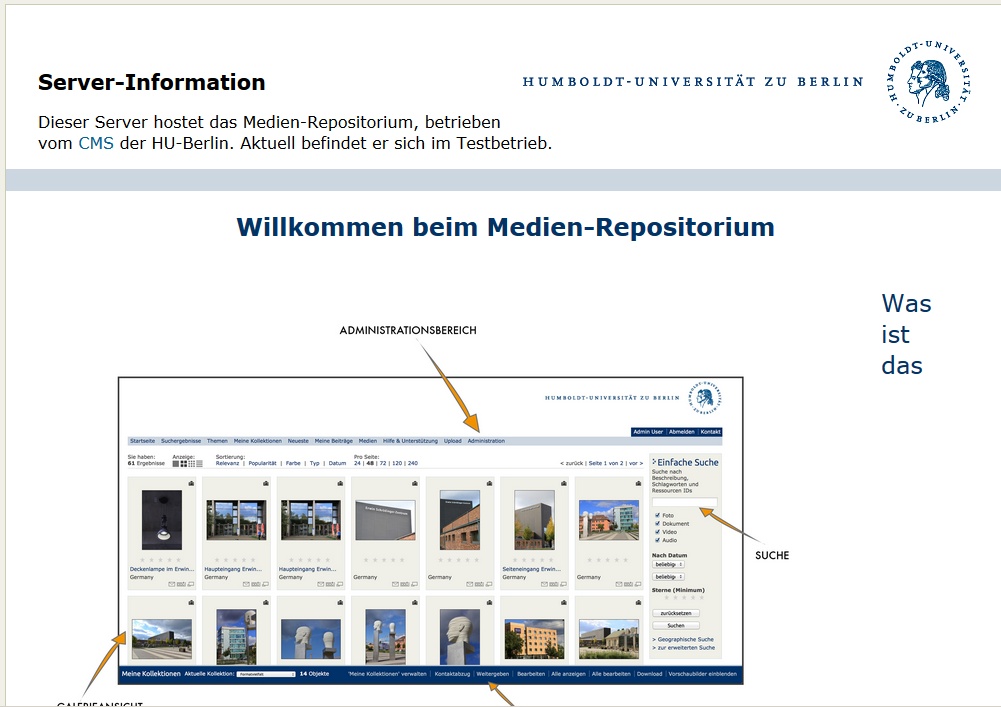Open the orange building thumbnail in the second row
The height and width of the screenshot is (707, 1001).
[x=534, y=639]
